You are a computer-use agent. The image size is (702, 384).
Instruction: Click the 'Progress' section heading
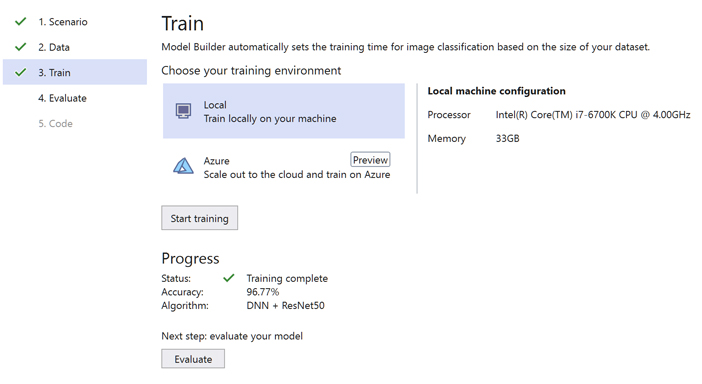(190, 259)
